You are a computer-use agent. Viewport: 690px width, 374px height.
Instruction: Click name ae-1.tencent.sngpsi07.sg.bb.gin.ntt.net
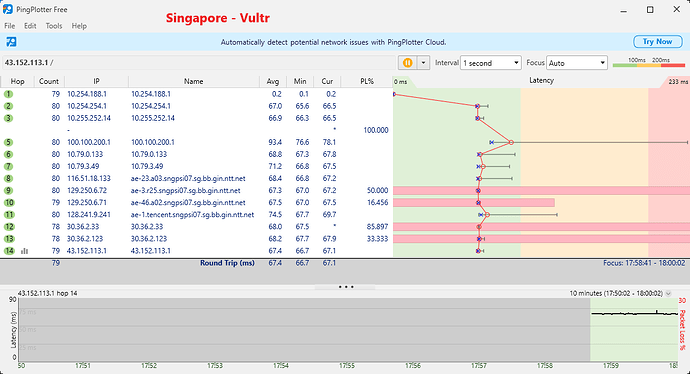[192, 215]
